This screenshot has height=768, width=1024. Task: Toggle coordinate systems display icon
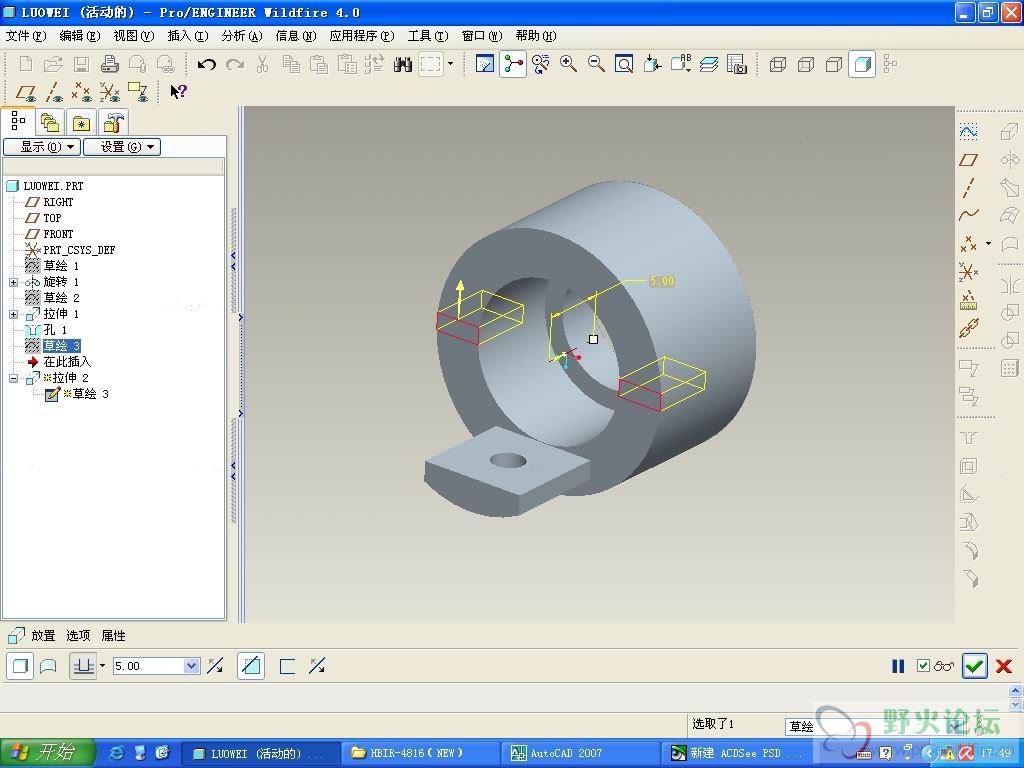(x=110, y=92)
